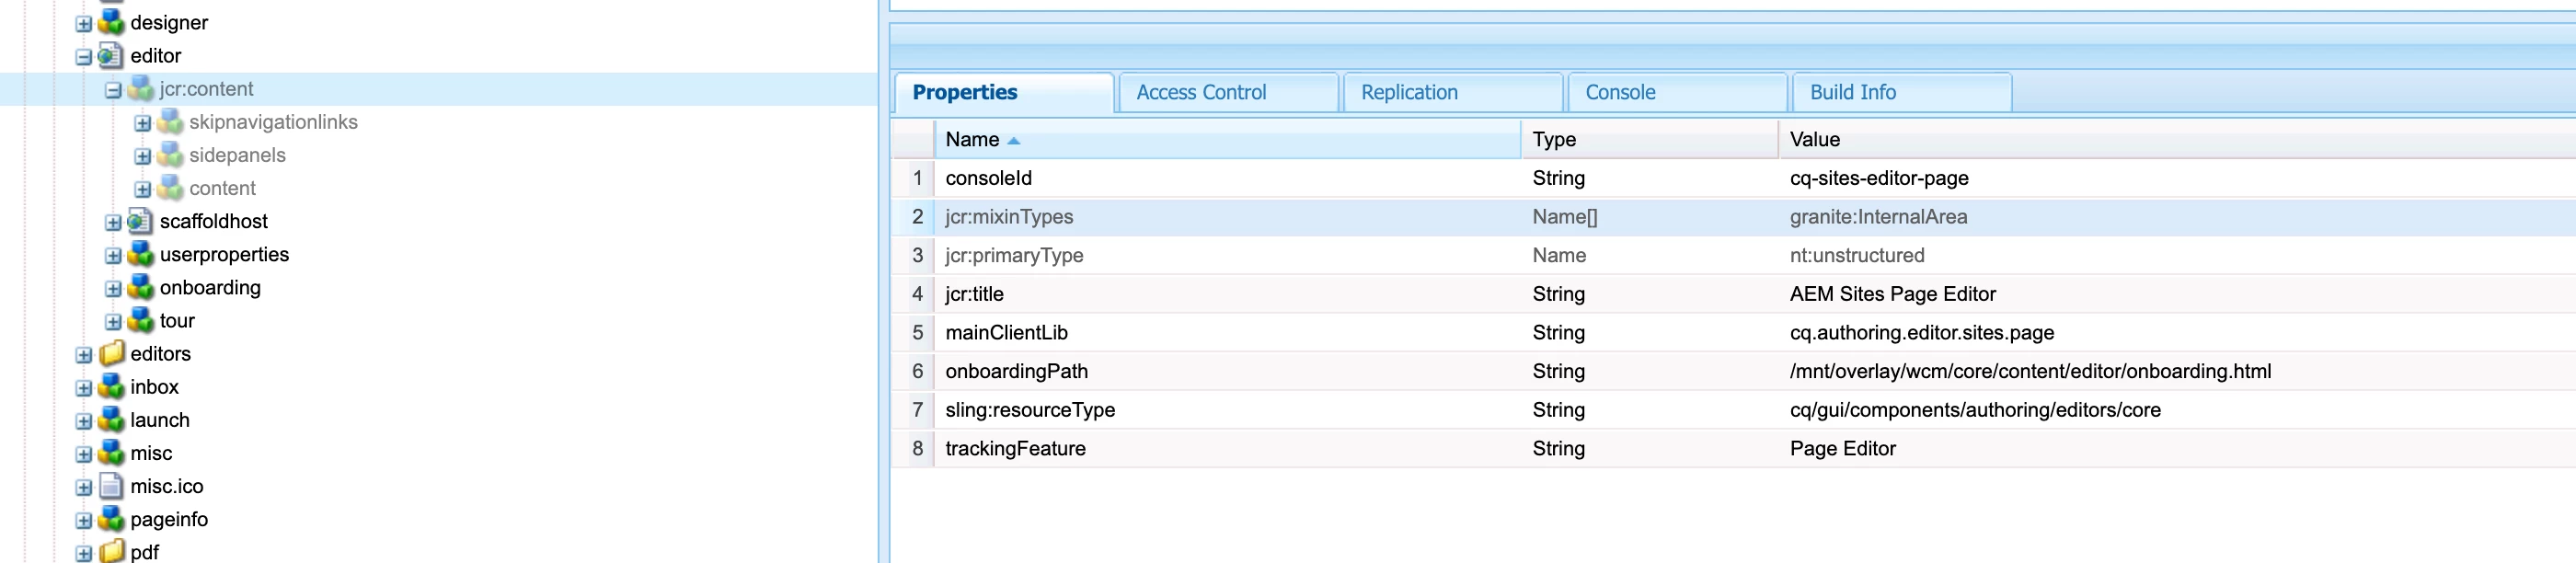Click the userproperties node icon
The width and height of the screenshot is (2576, 563).
tap(140, 254)
